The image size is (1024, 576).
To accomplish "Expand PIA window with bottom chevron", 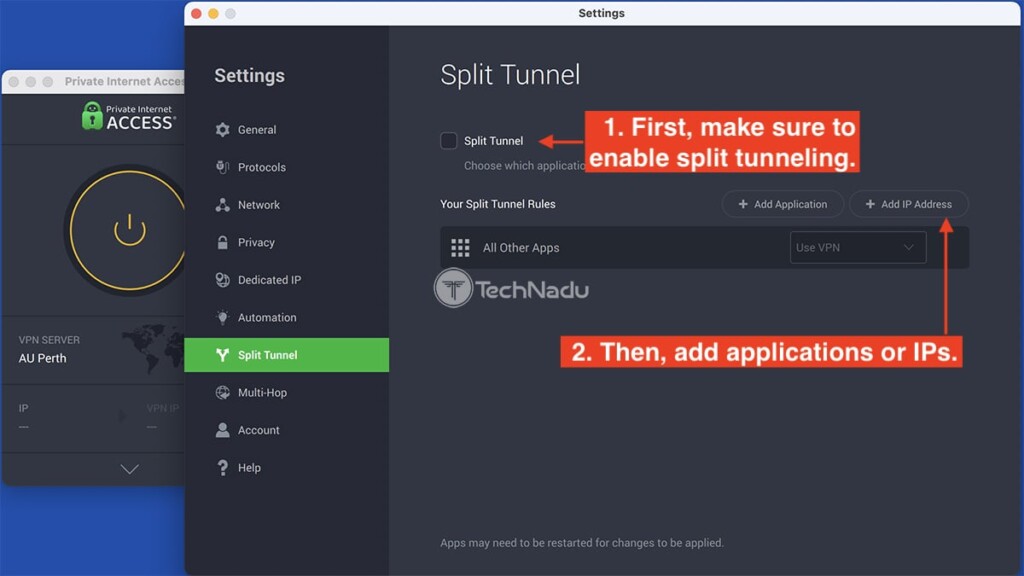I will (129, 469).
